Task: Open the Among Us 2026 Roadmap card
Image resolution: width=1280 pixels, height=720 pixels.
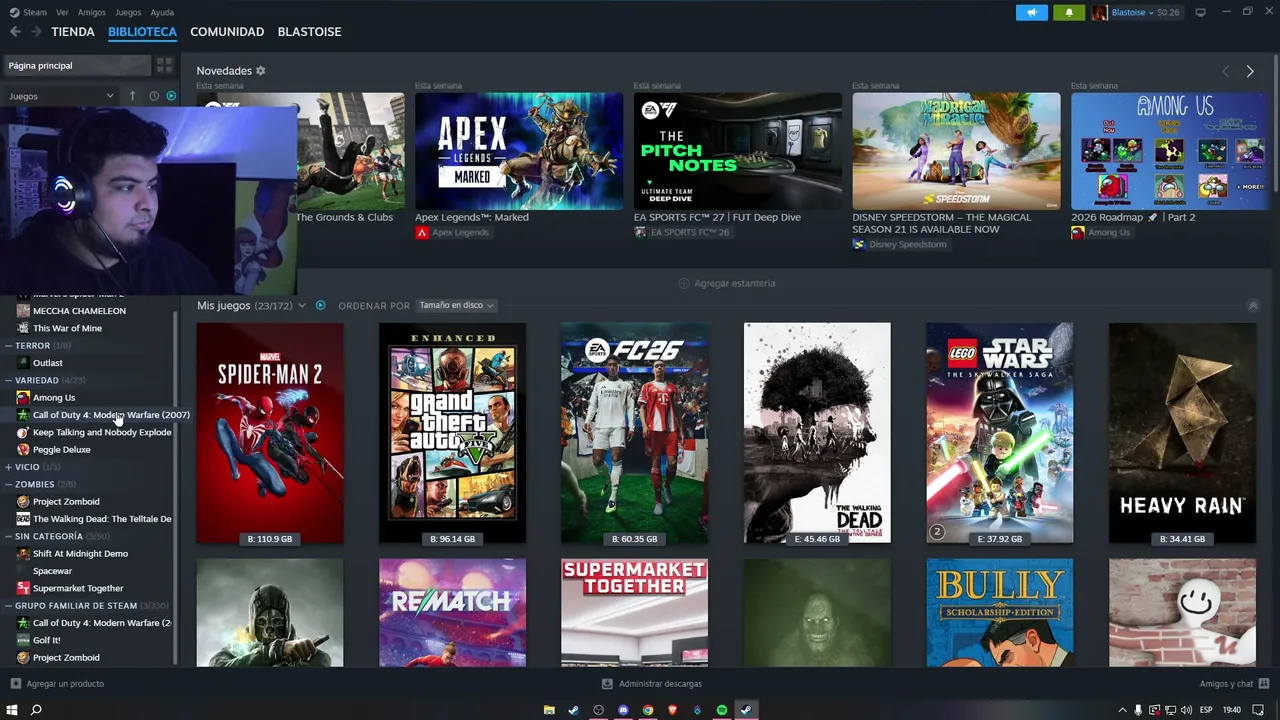Action: coord(1170,151)
